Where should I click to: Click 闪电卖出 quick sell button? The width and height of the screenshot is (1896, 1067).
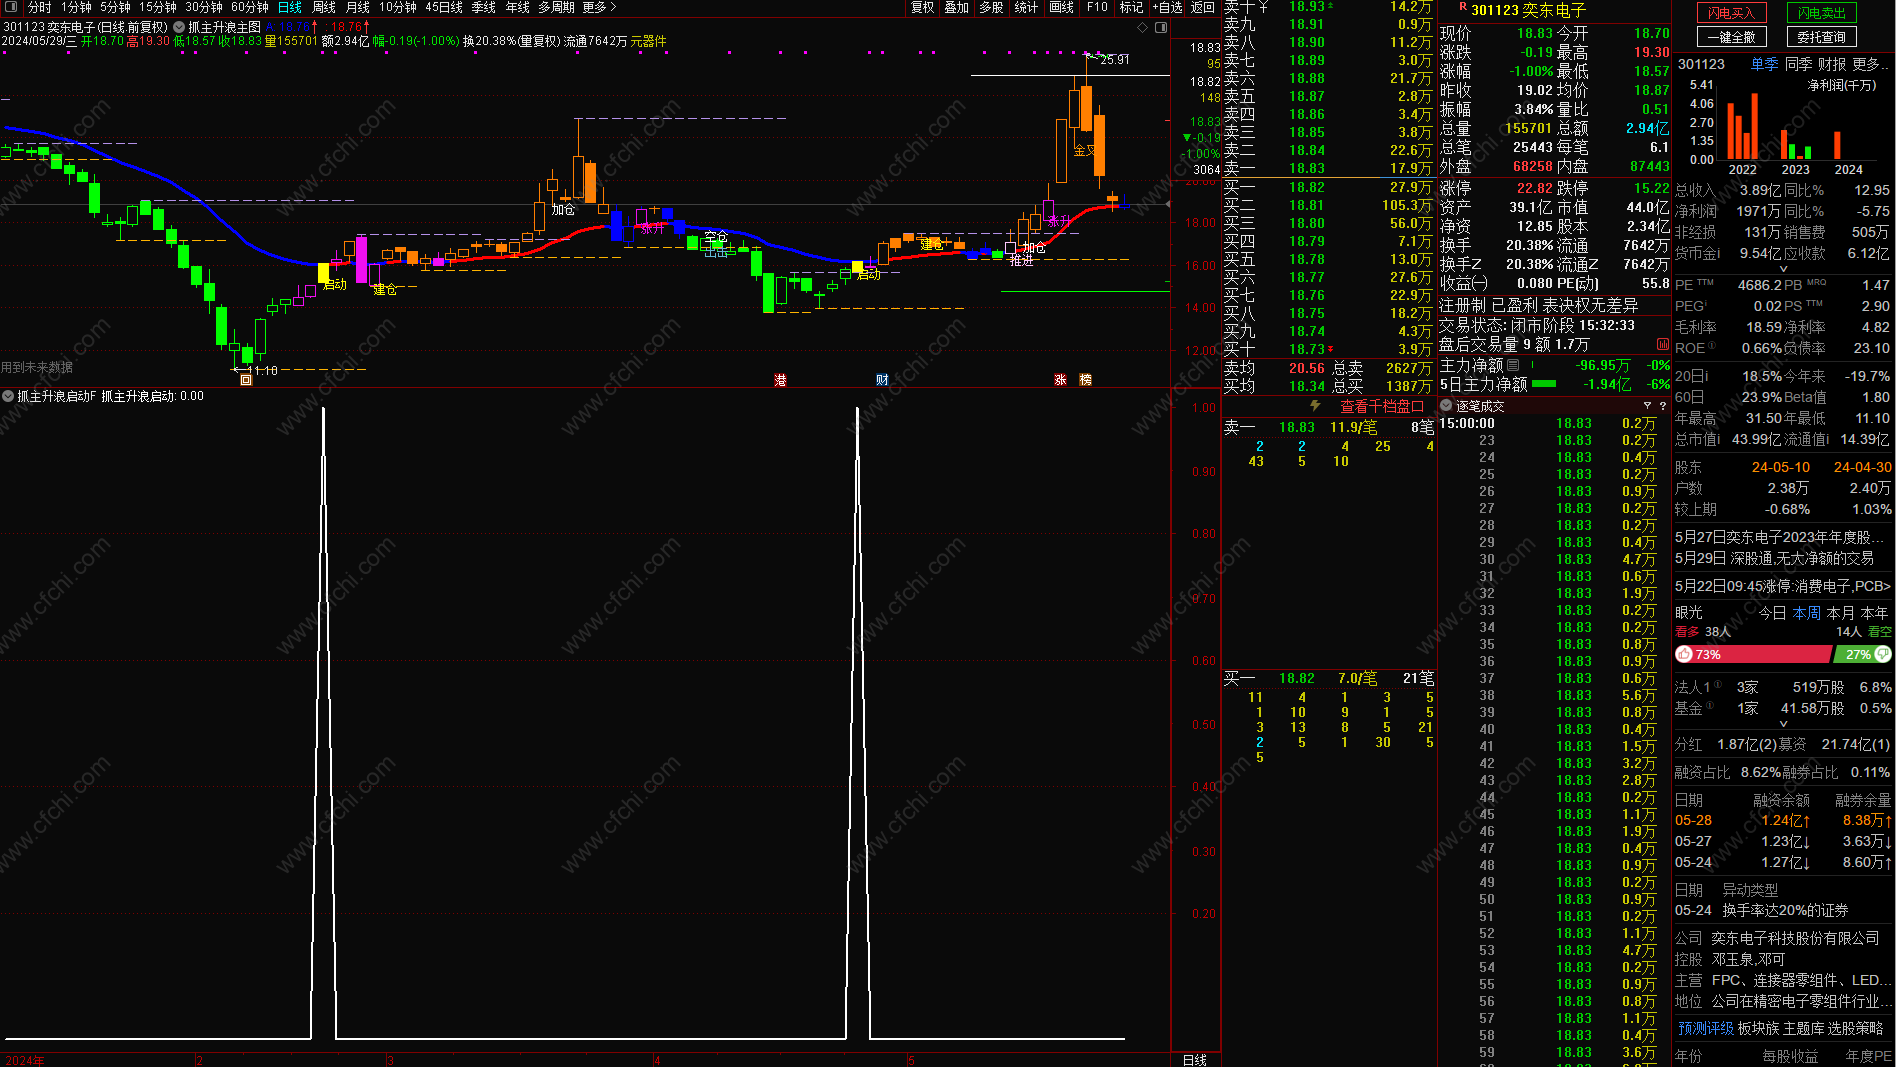point(1822,13)
